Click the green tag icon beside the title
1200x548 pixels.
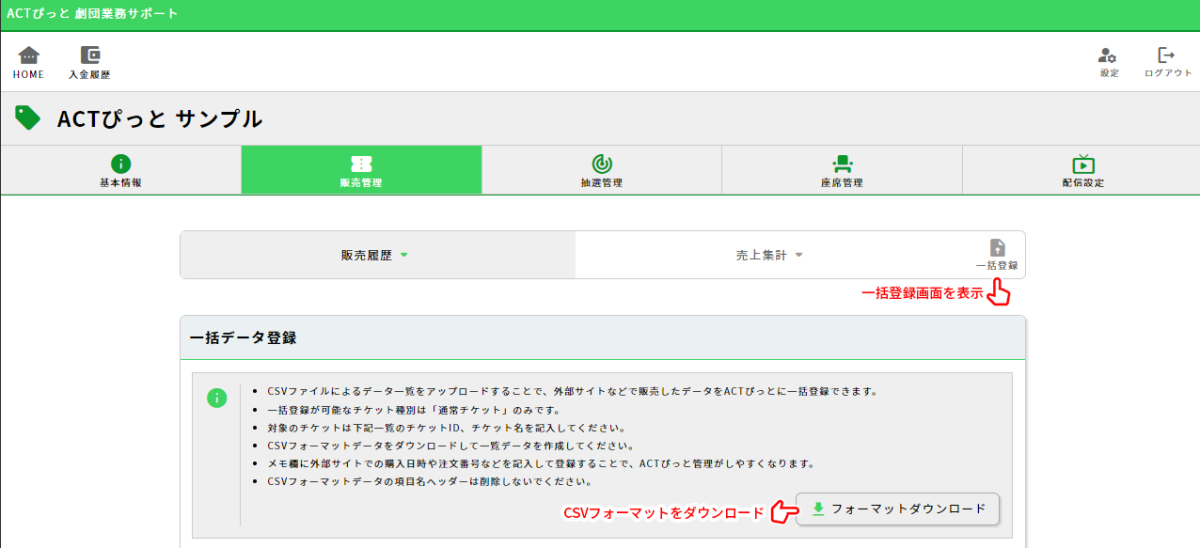tap(28, 118)
